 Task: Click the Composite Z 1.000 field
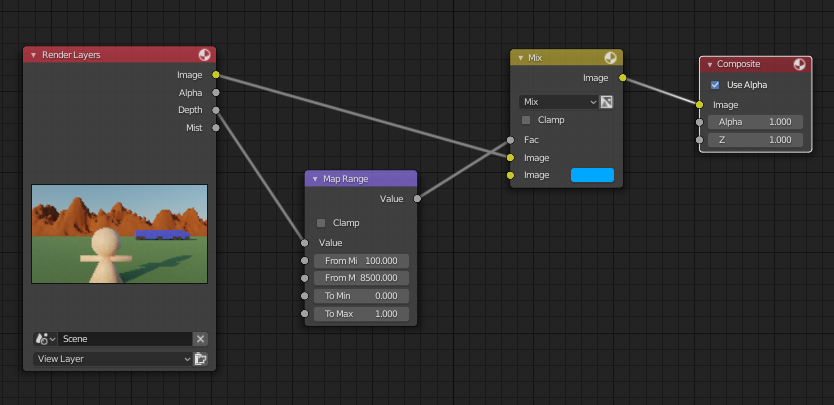755,139
